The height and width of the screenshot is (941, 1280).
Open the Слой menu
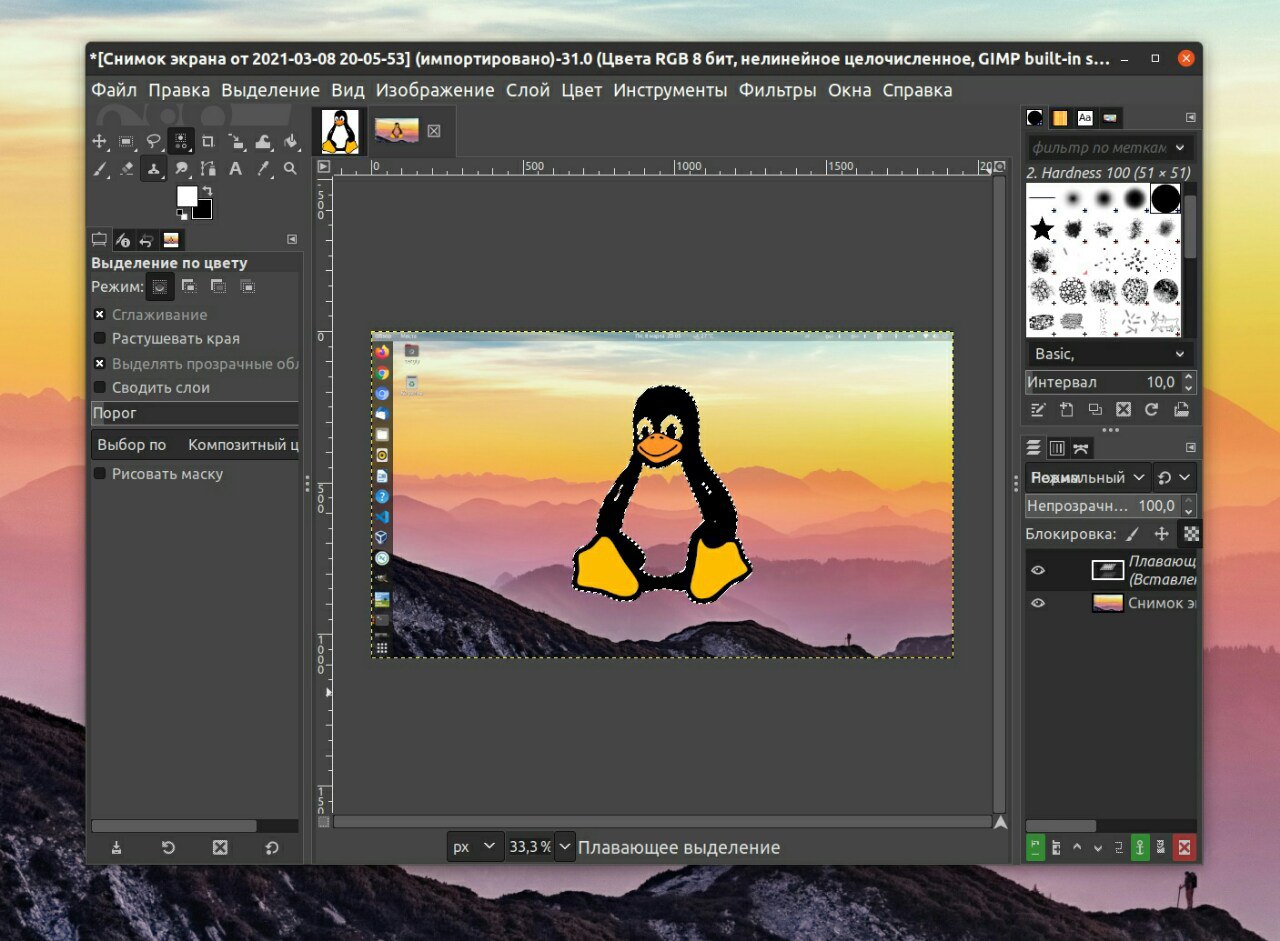click(528, 90)
